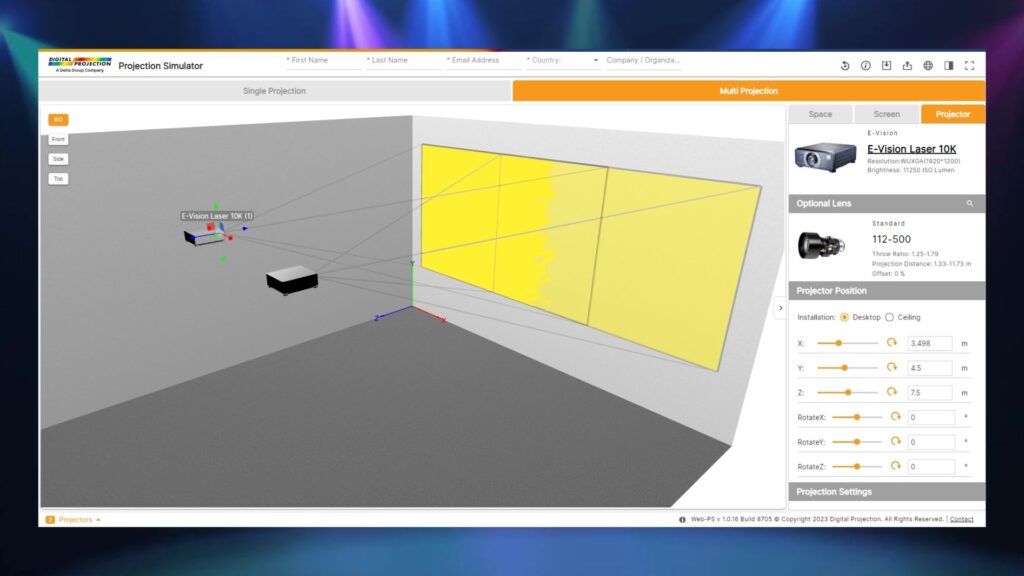Screen dimensions: 1024x576
Task: Click the import/download project icon
Action: click(x=887, y=66)
